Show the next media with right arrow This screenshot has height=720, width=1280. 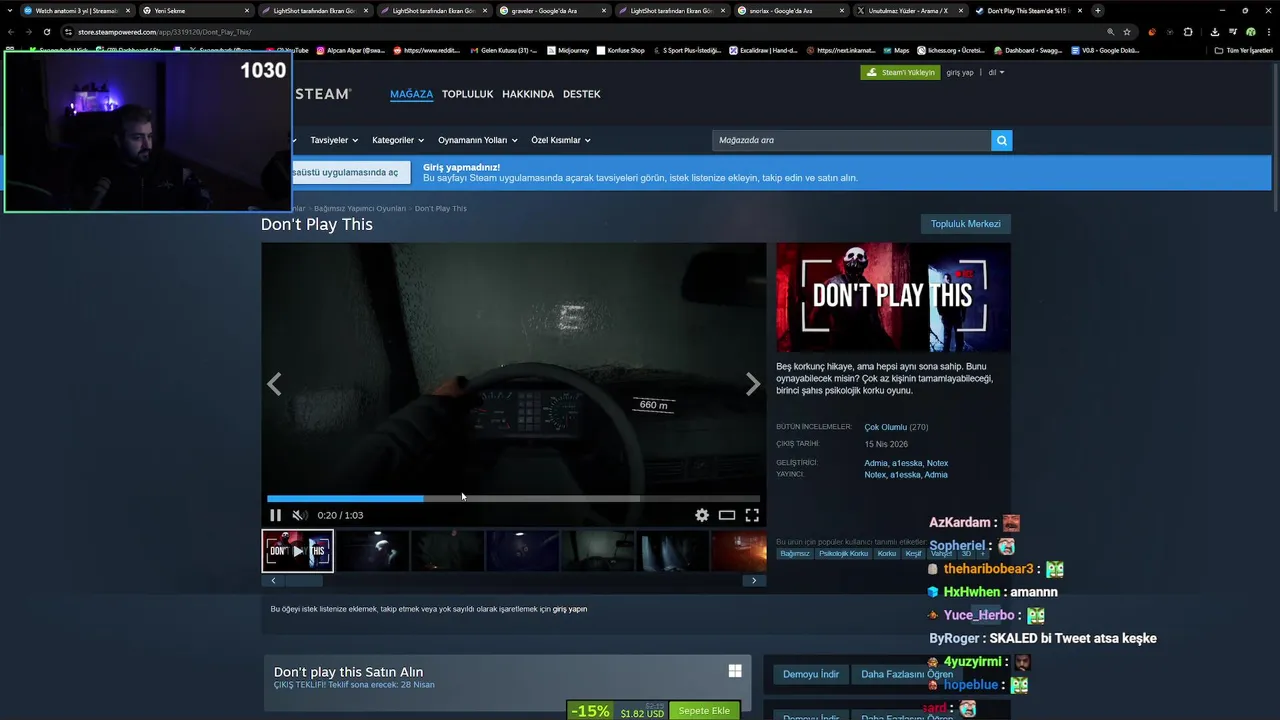753,384
